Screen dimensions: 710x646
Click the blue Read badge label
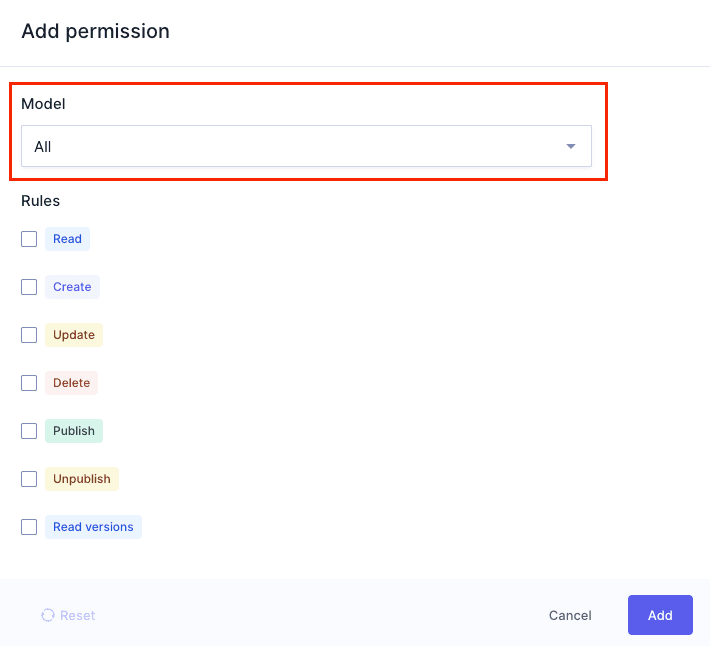pos(67,239)
